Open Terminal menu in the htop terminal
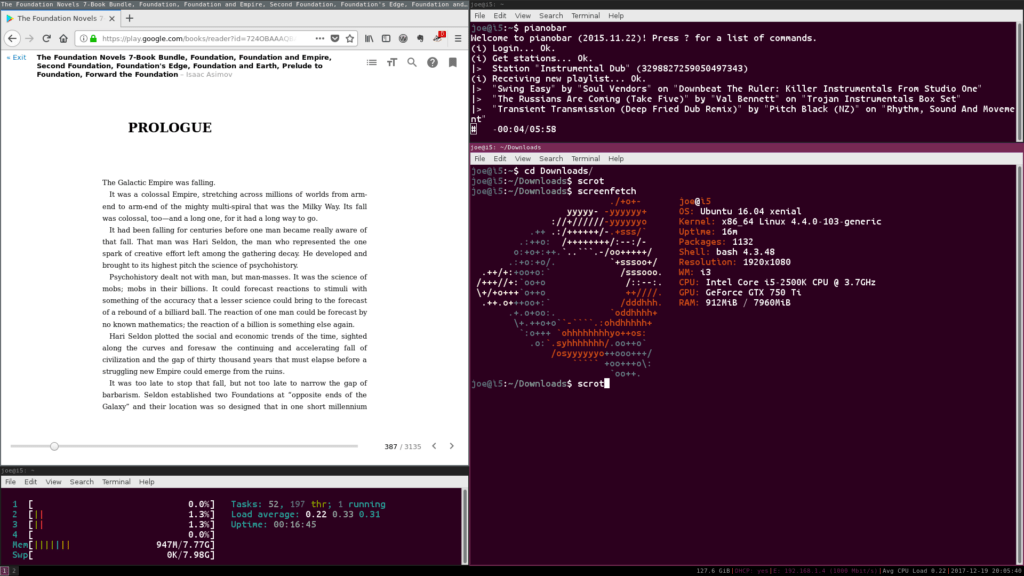 pos(116,482)
